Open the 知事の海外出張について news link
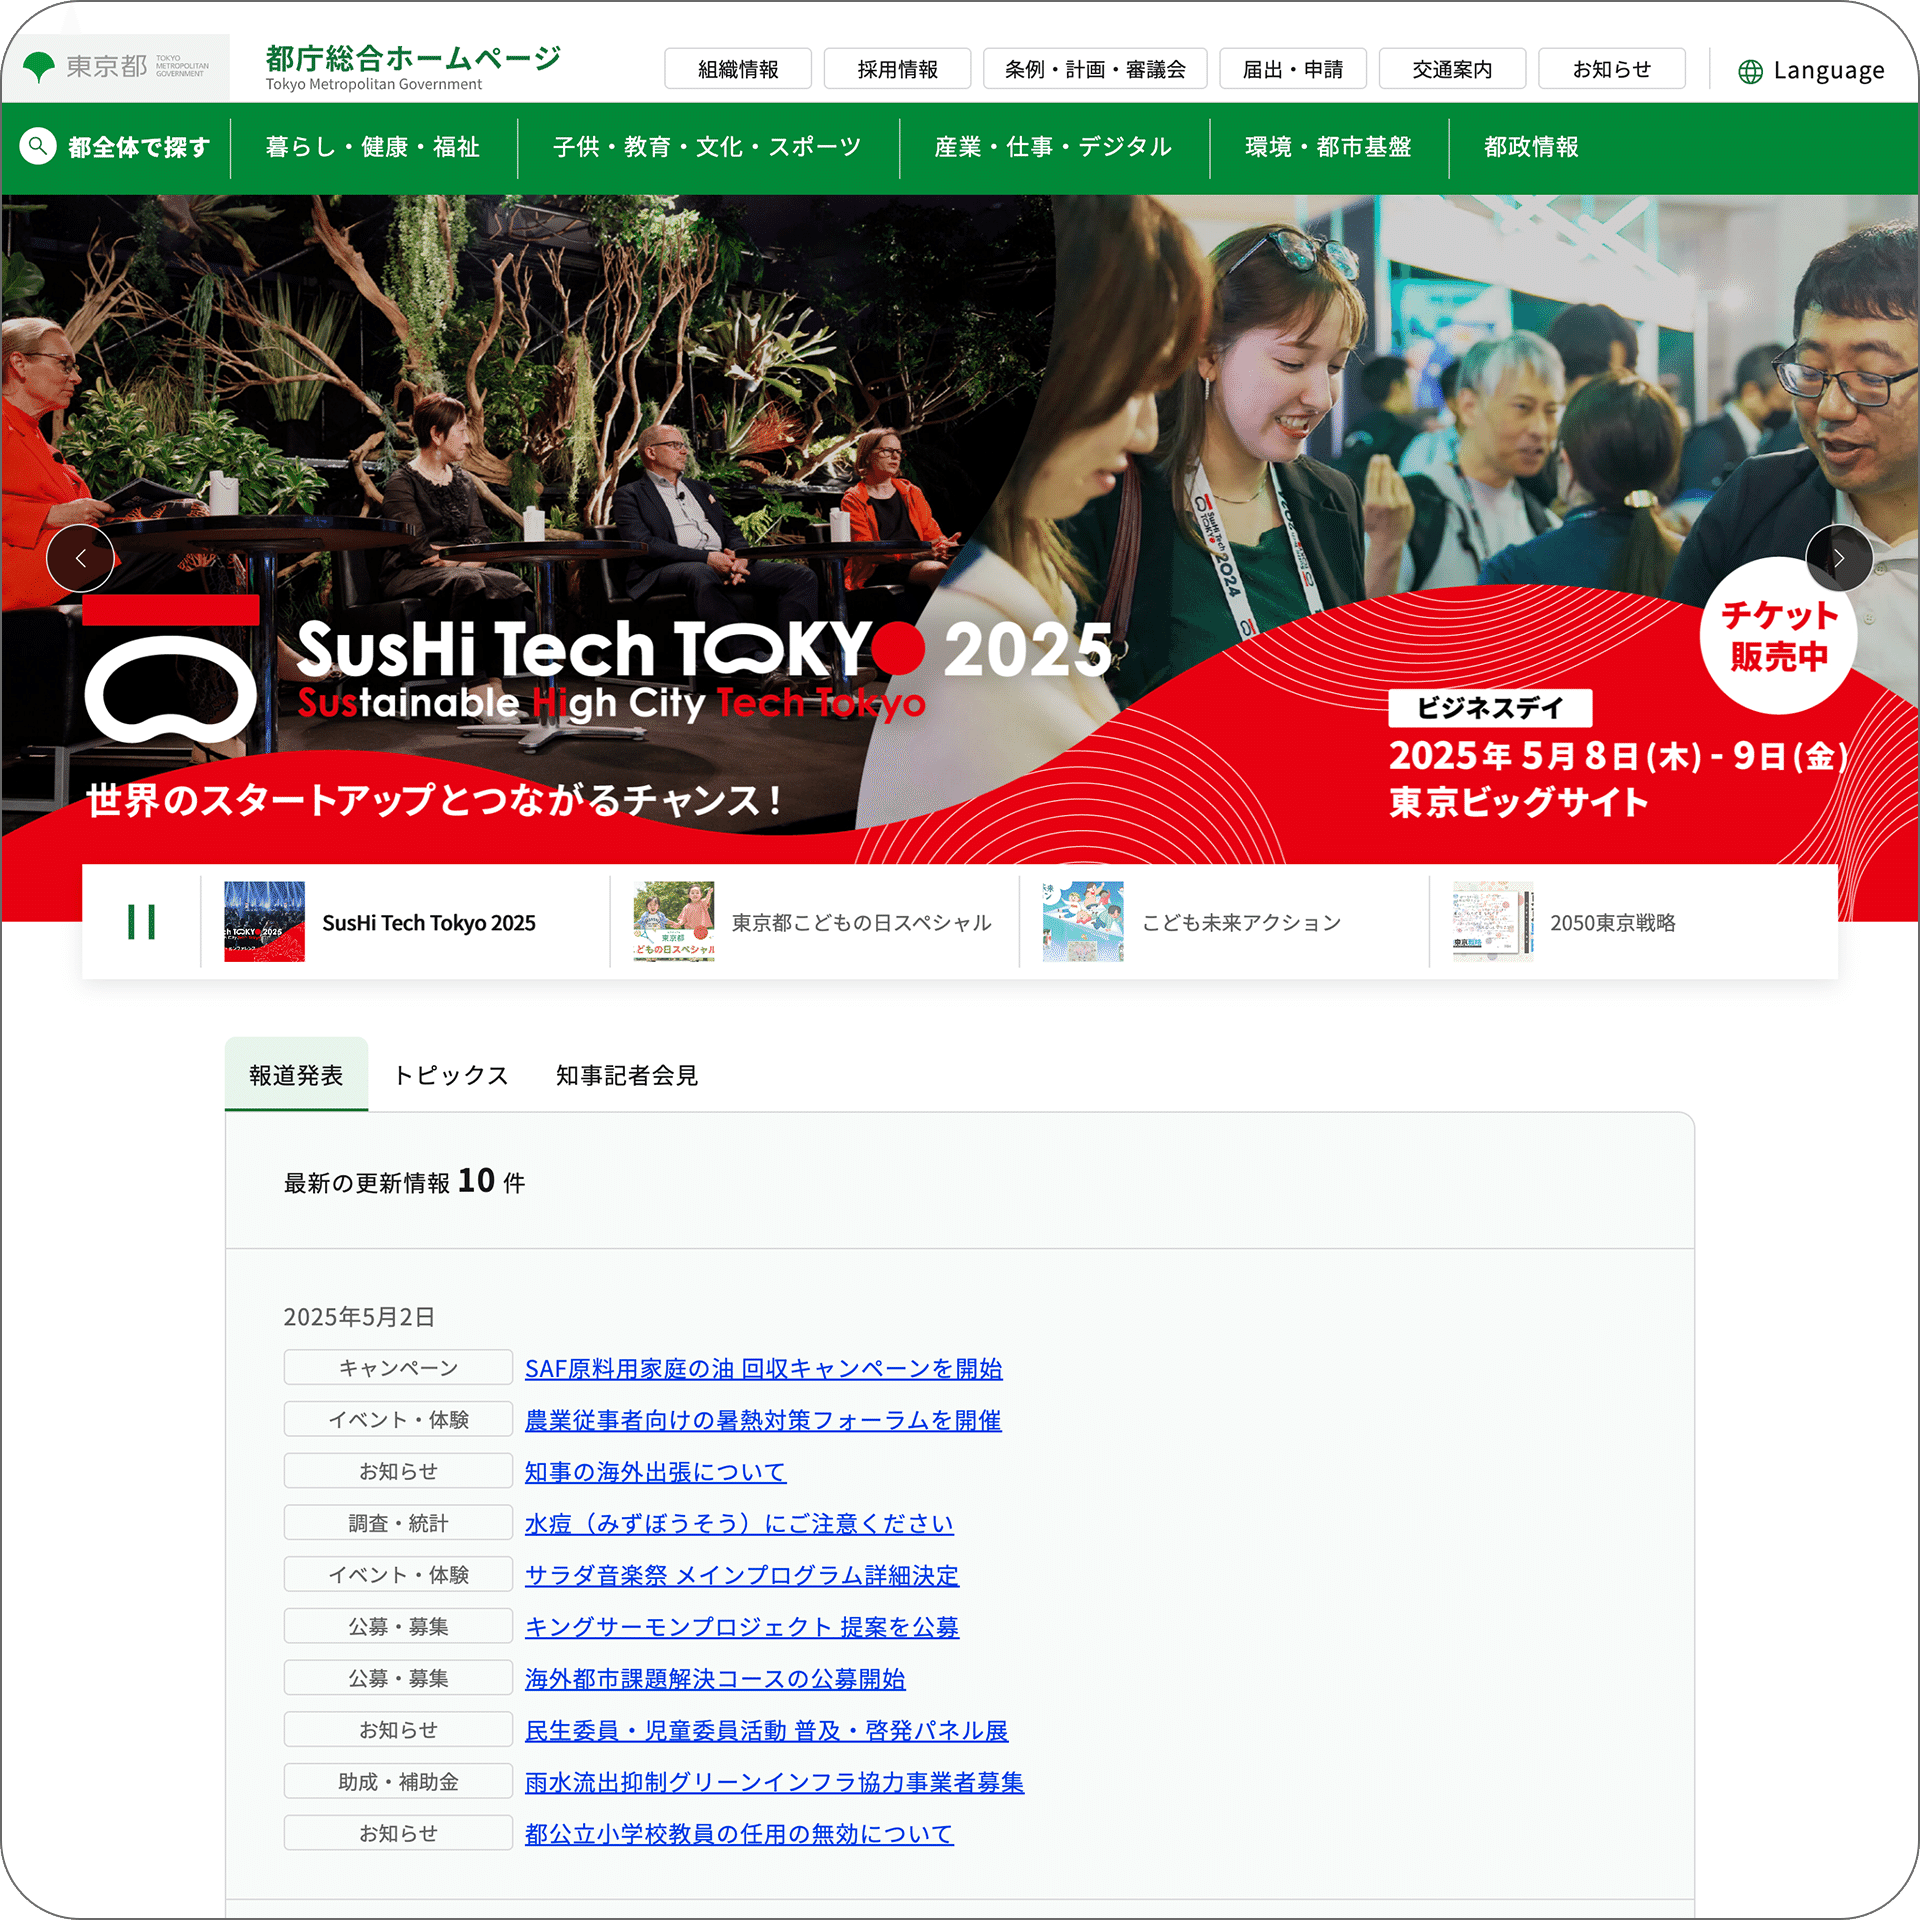Viewport: 1920px width, 1920px height. [x=655, y=1472]
